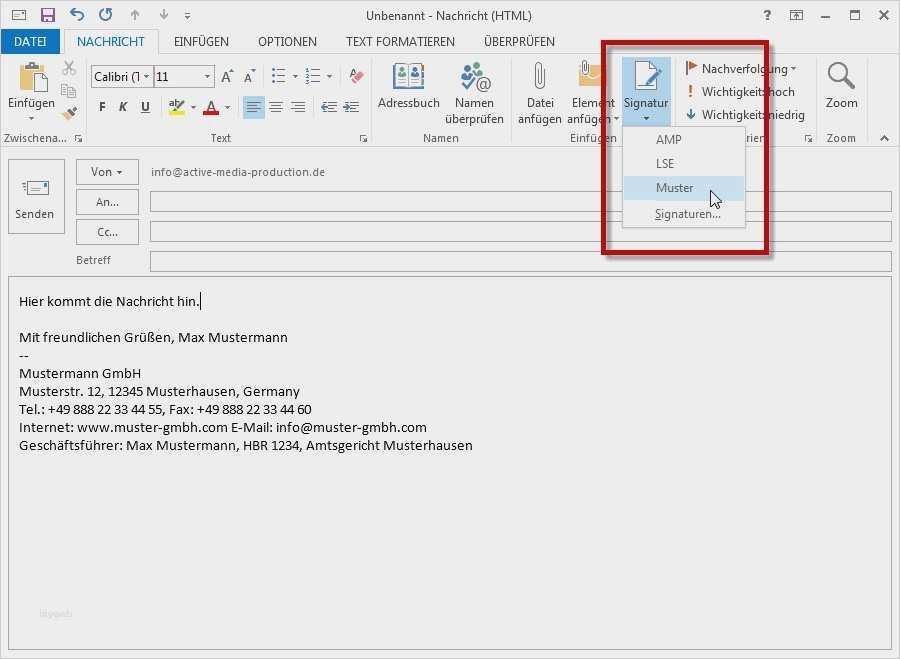Expand the font size dropdown
The image size is (900, 659).
click(x=207, y=76)
